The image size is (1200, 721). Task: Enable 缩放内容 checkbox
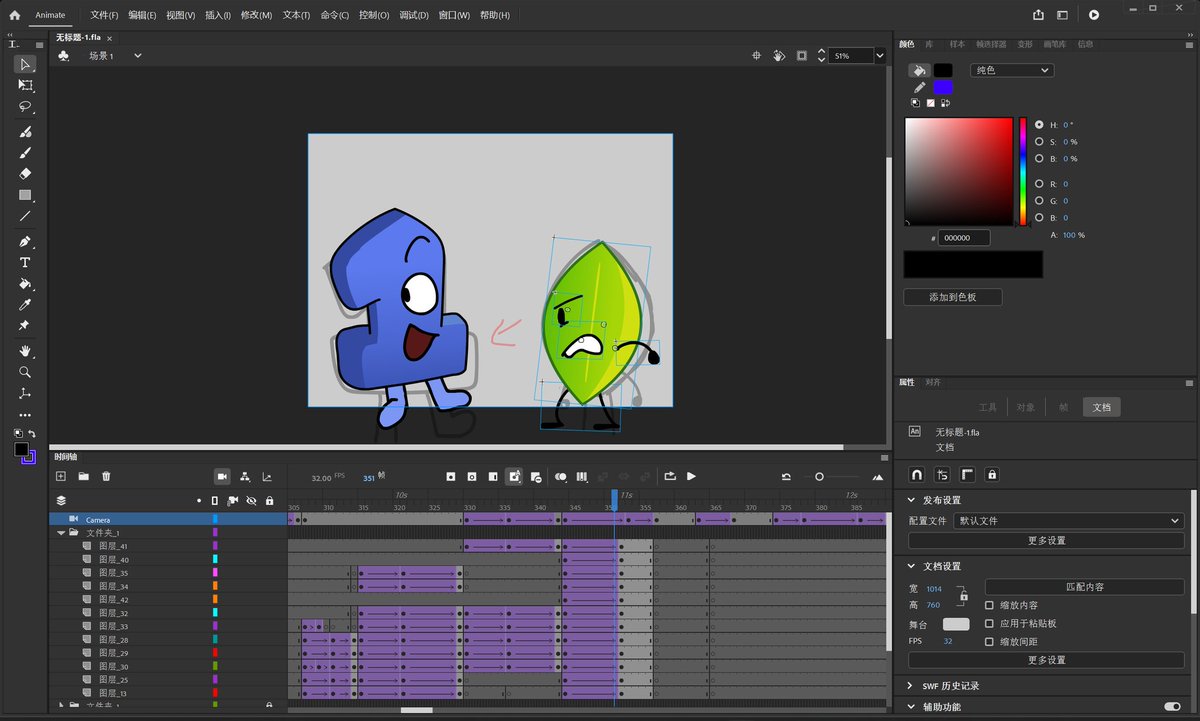pos(989,605)
